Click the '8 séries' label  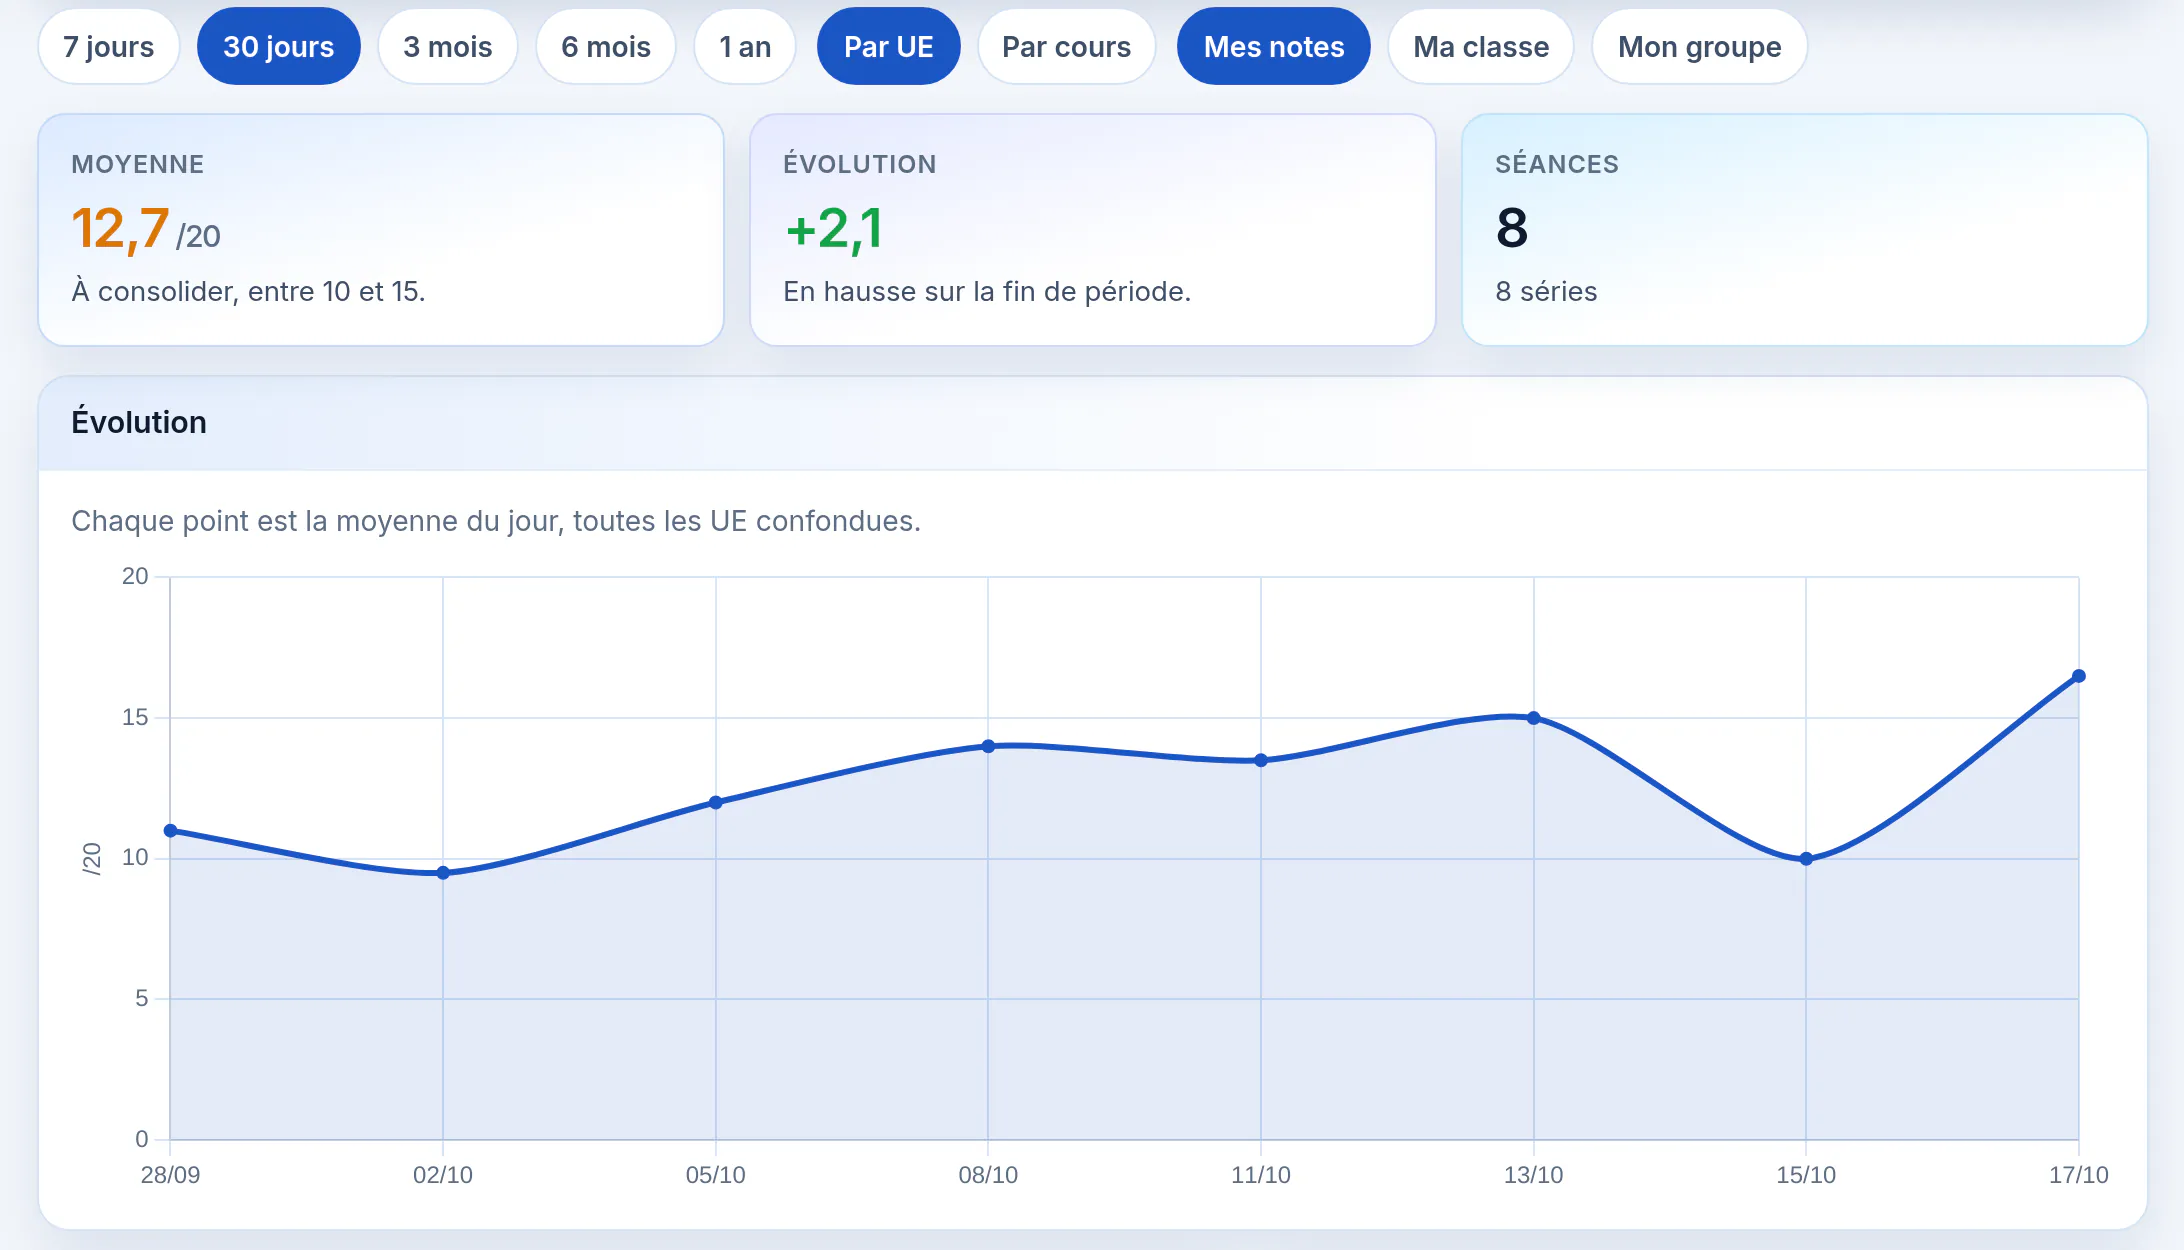pyautogui.click(x=1546, y=291)
